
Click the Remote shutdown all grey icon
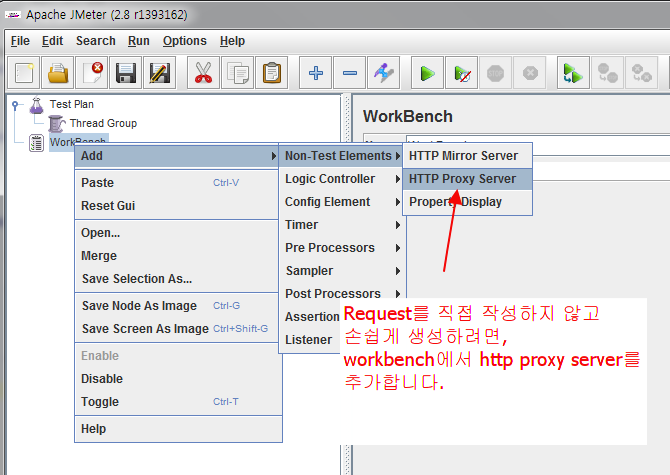coord(642,73)
